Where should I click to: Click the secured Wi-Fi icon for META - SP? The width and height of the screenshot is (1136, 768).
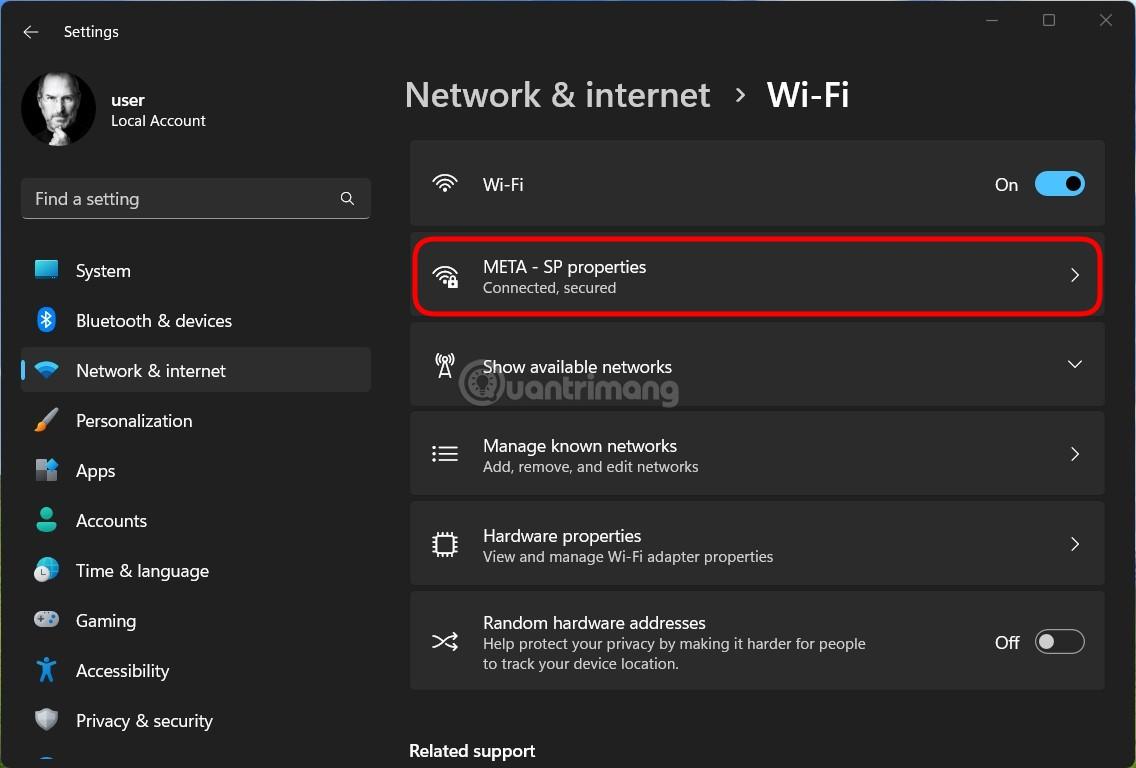point(445,276)
